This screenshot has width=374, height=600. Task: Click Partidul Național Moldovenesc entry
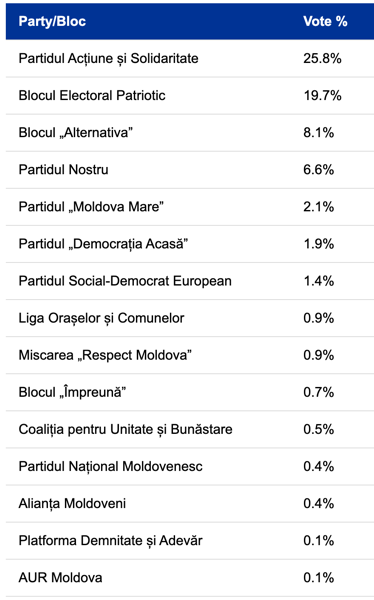coord(111,467)
